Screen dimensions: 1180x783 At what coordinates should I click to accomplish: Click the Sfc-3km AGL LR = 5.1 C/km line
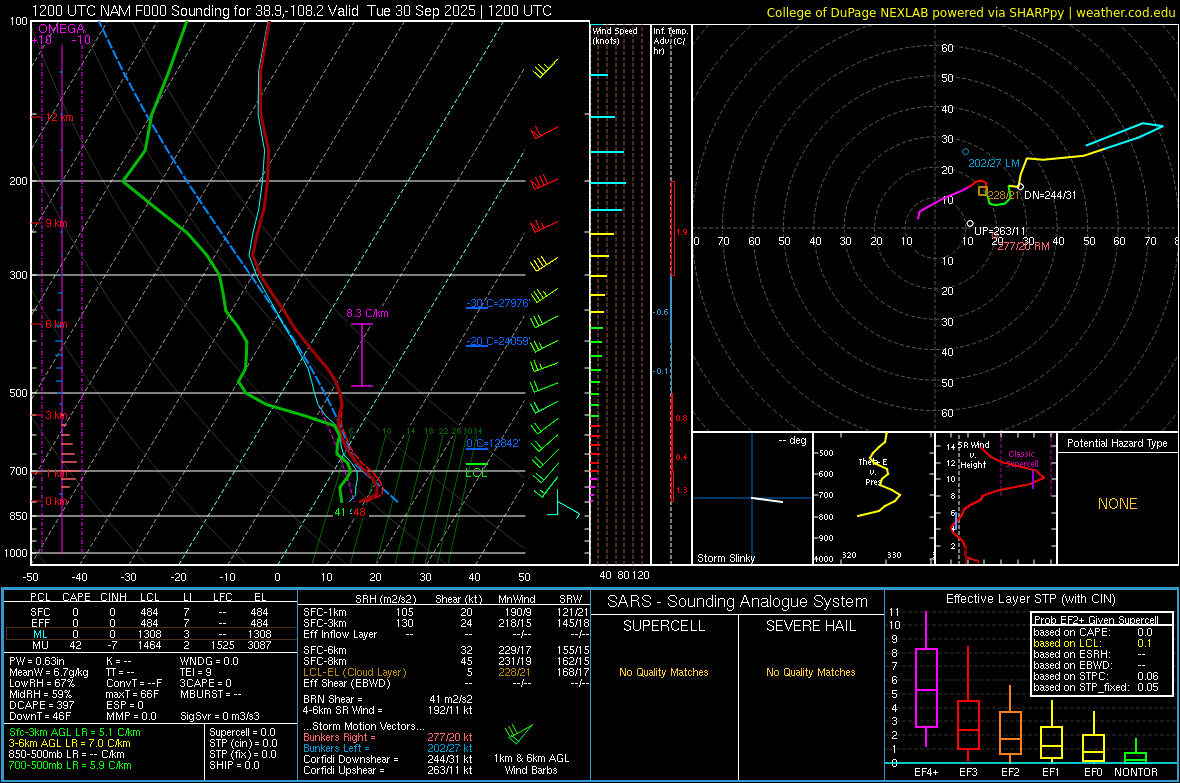click(x=75, y=733)
